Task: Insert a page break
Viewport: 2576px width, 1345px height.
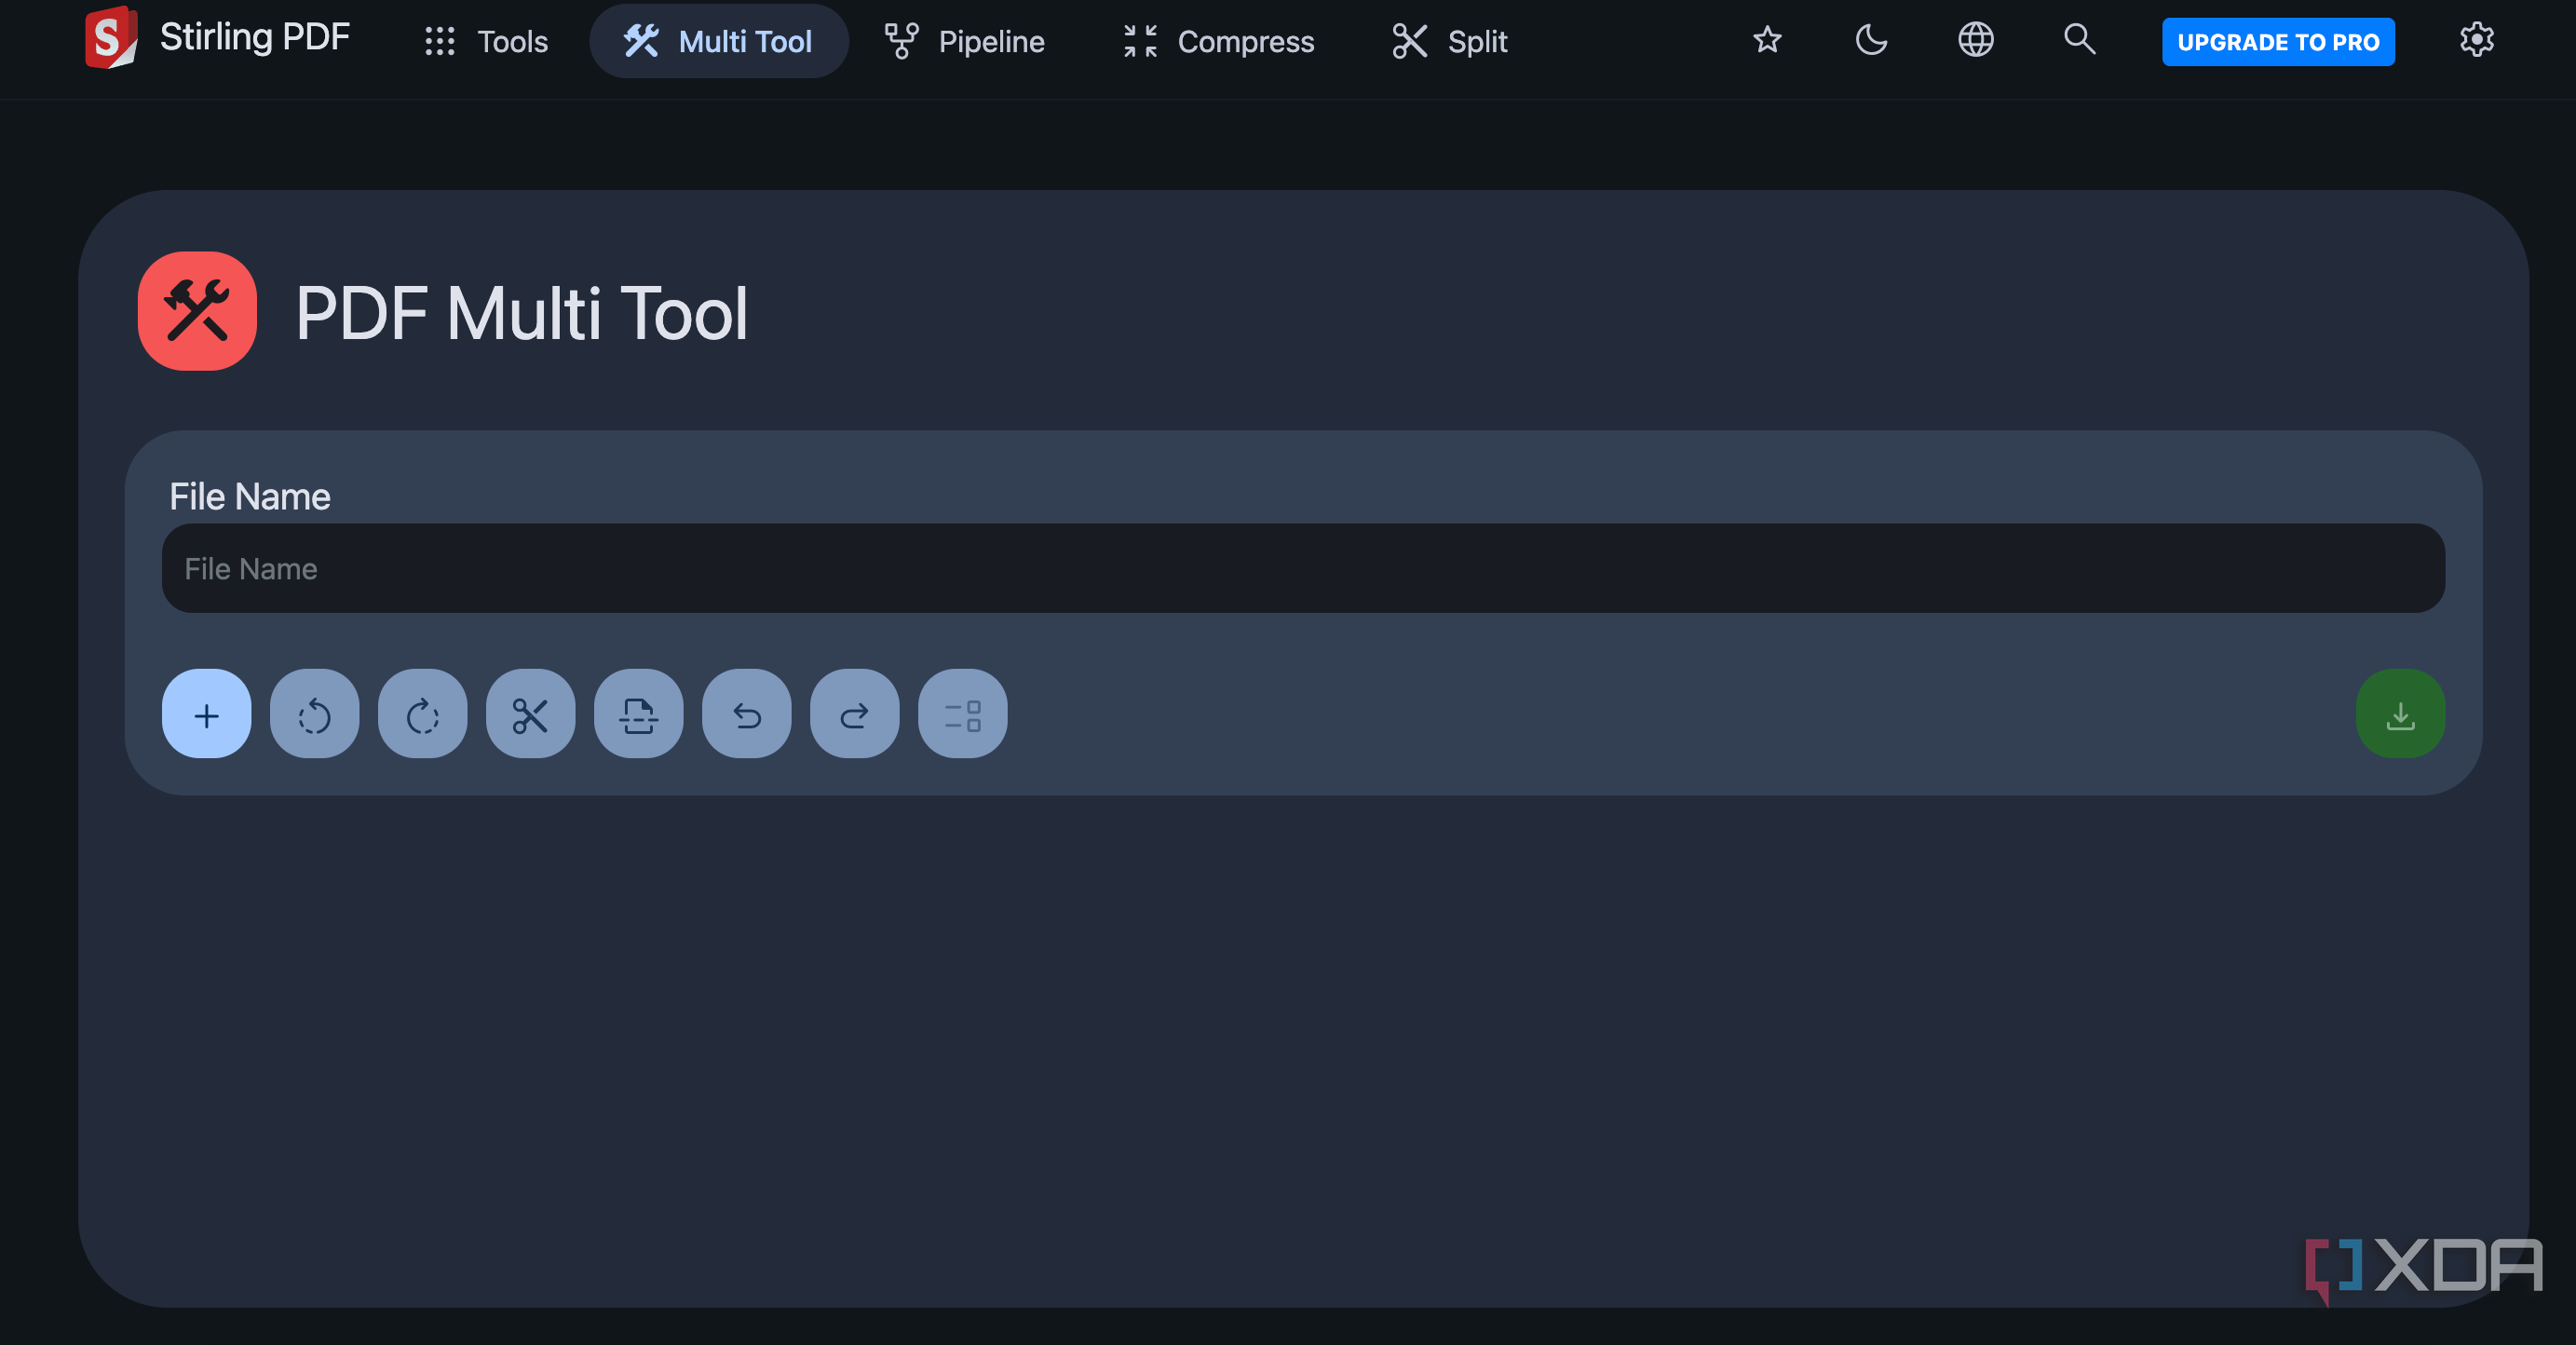Action: click(x=638, y=714)
